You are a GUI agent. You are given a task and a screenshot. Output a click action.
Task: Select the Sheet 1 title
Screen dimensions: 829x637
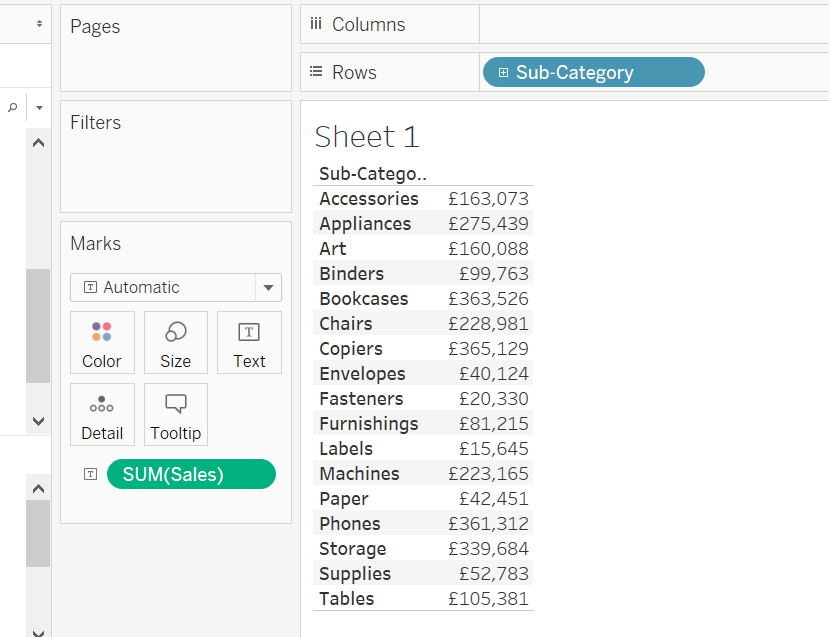[x=364, y=135]
